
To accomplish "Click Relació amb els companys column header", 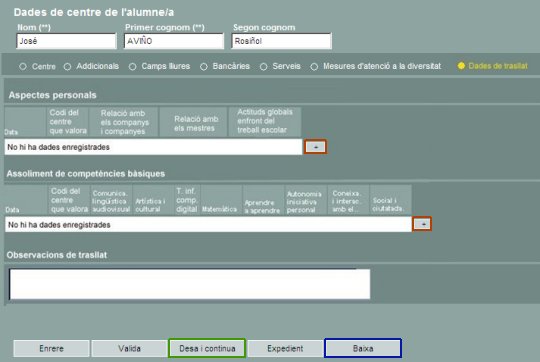I will point(124,122).
